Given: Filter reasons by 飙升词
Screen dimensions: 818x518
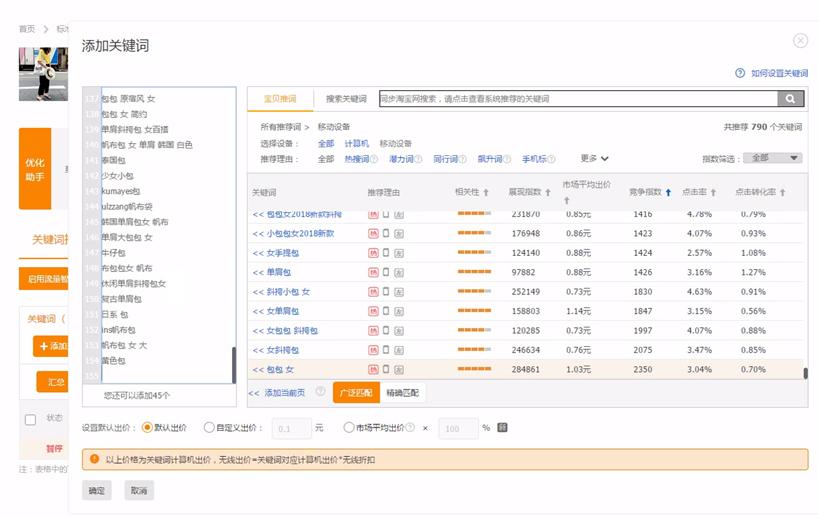Looking at the screenshot, I should pos(489,159).
